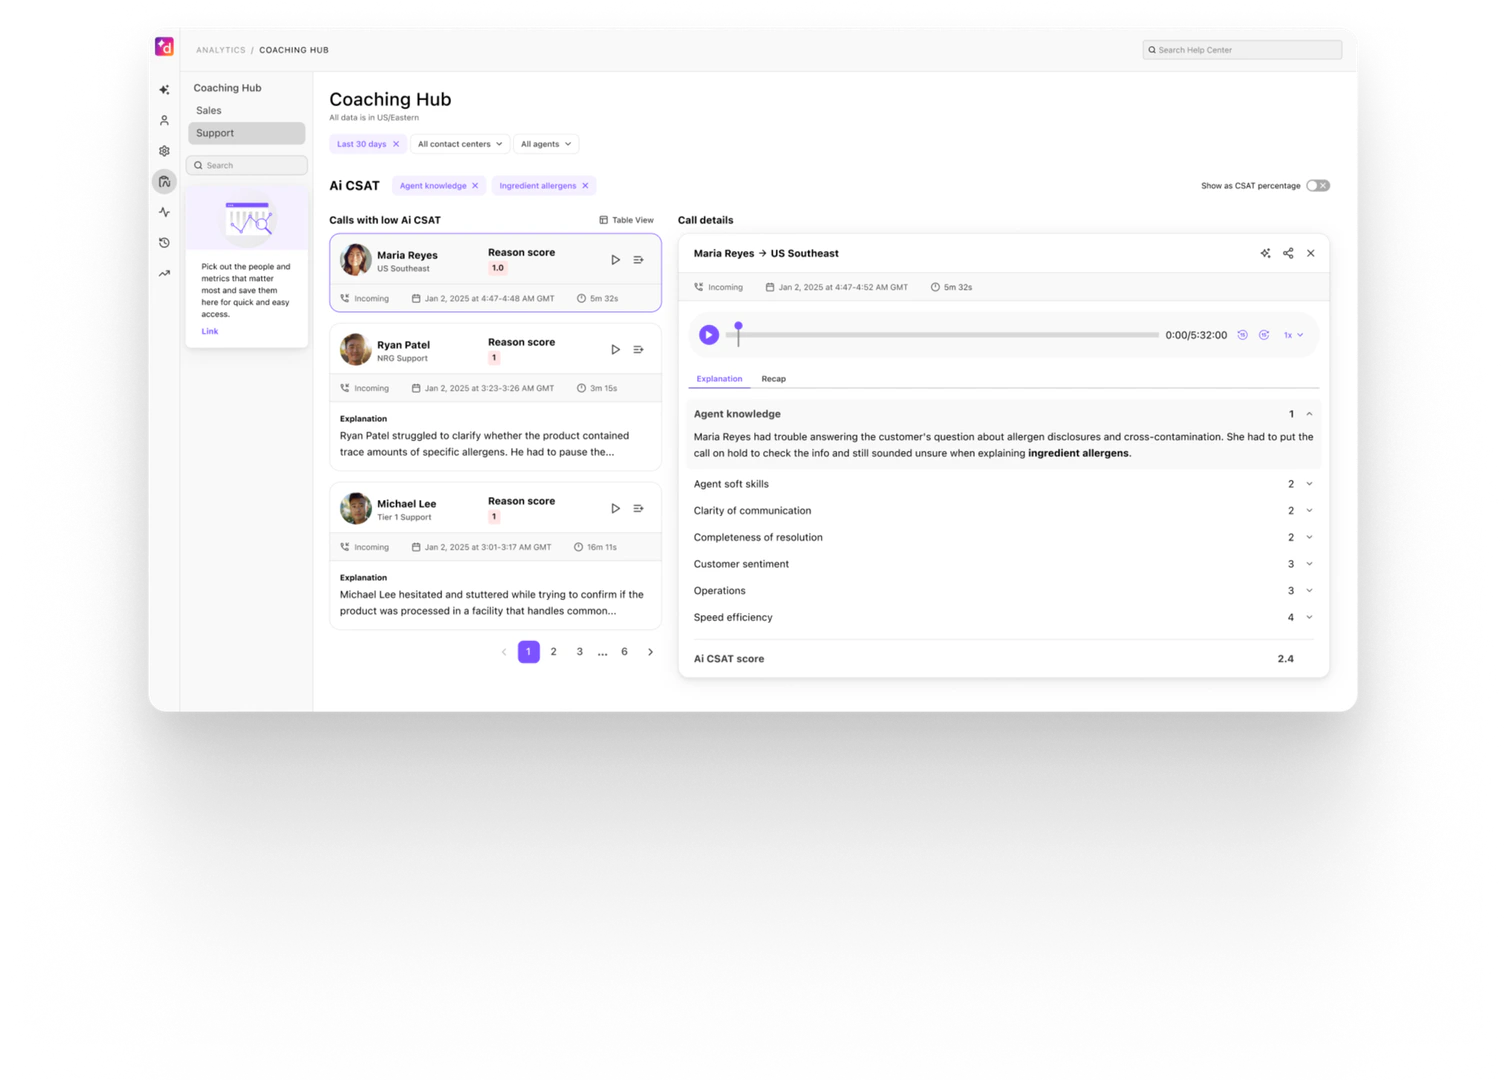Remove the Ingredient allergens filter tag
The width and height of the screenshot is (1506, 1080).
point(585,186)
